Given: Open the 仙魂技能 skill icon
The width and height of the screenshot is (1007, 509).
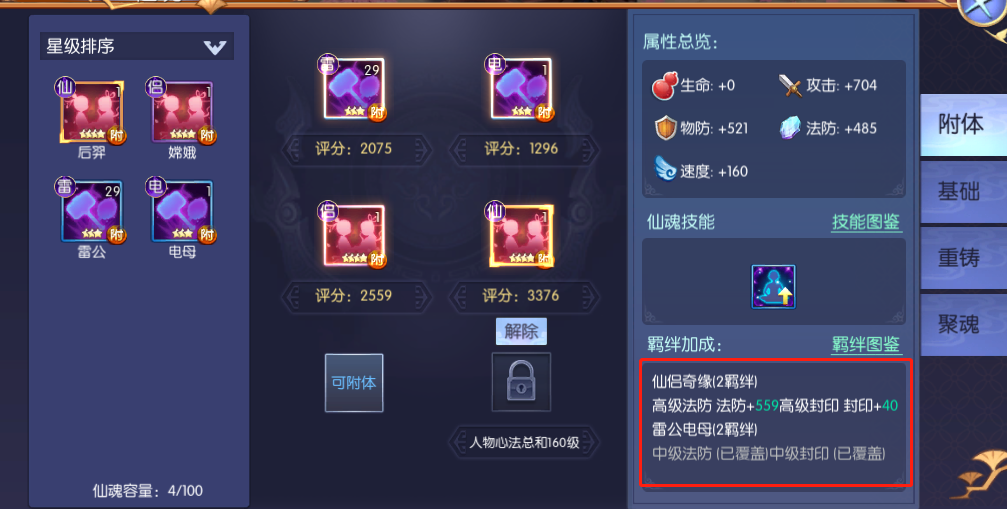Looking at the screenshot, I should tap(773, 287).
